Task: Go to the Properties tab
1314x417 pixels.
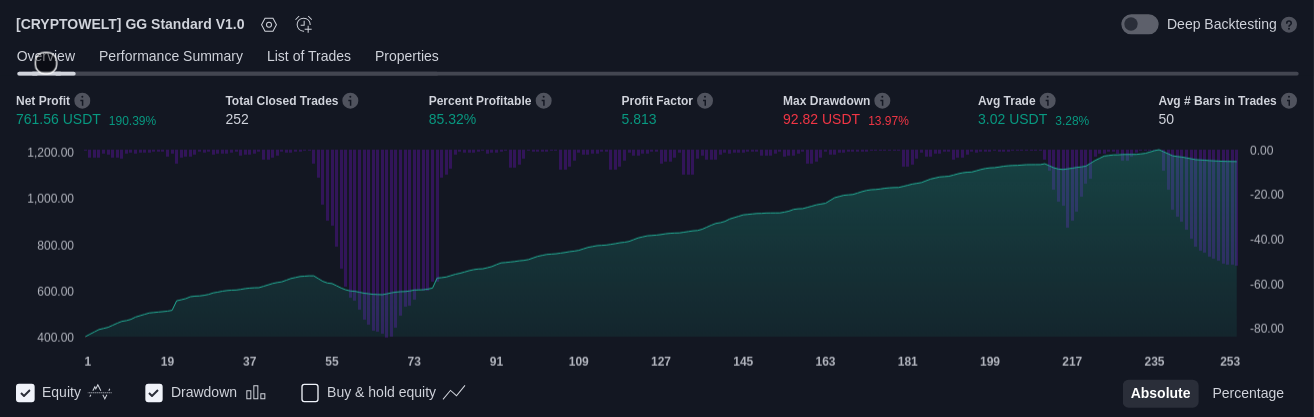Action: [407, 56]
